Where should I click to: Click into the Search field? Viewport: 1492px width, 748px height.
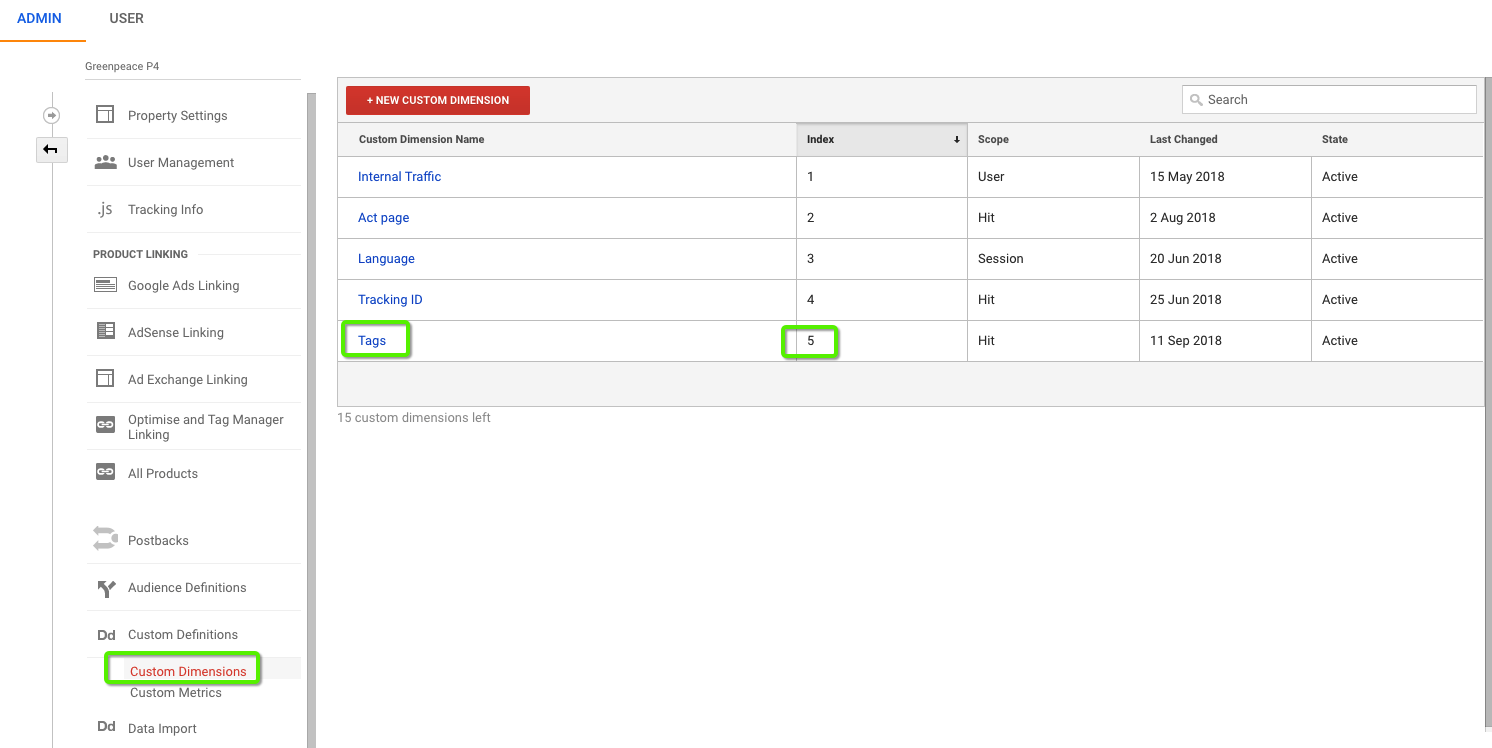pyautogui.click(x=1329, y=100)
